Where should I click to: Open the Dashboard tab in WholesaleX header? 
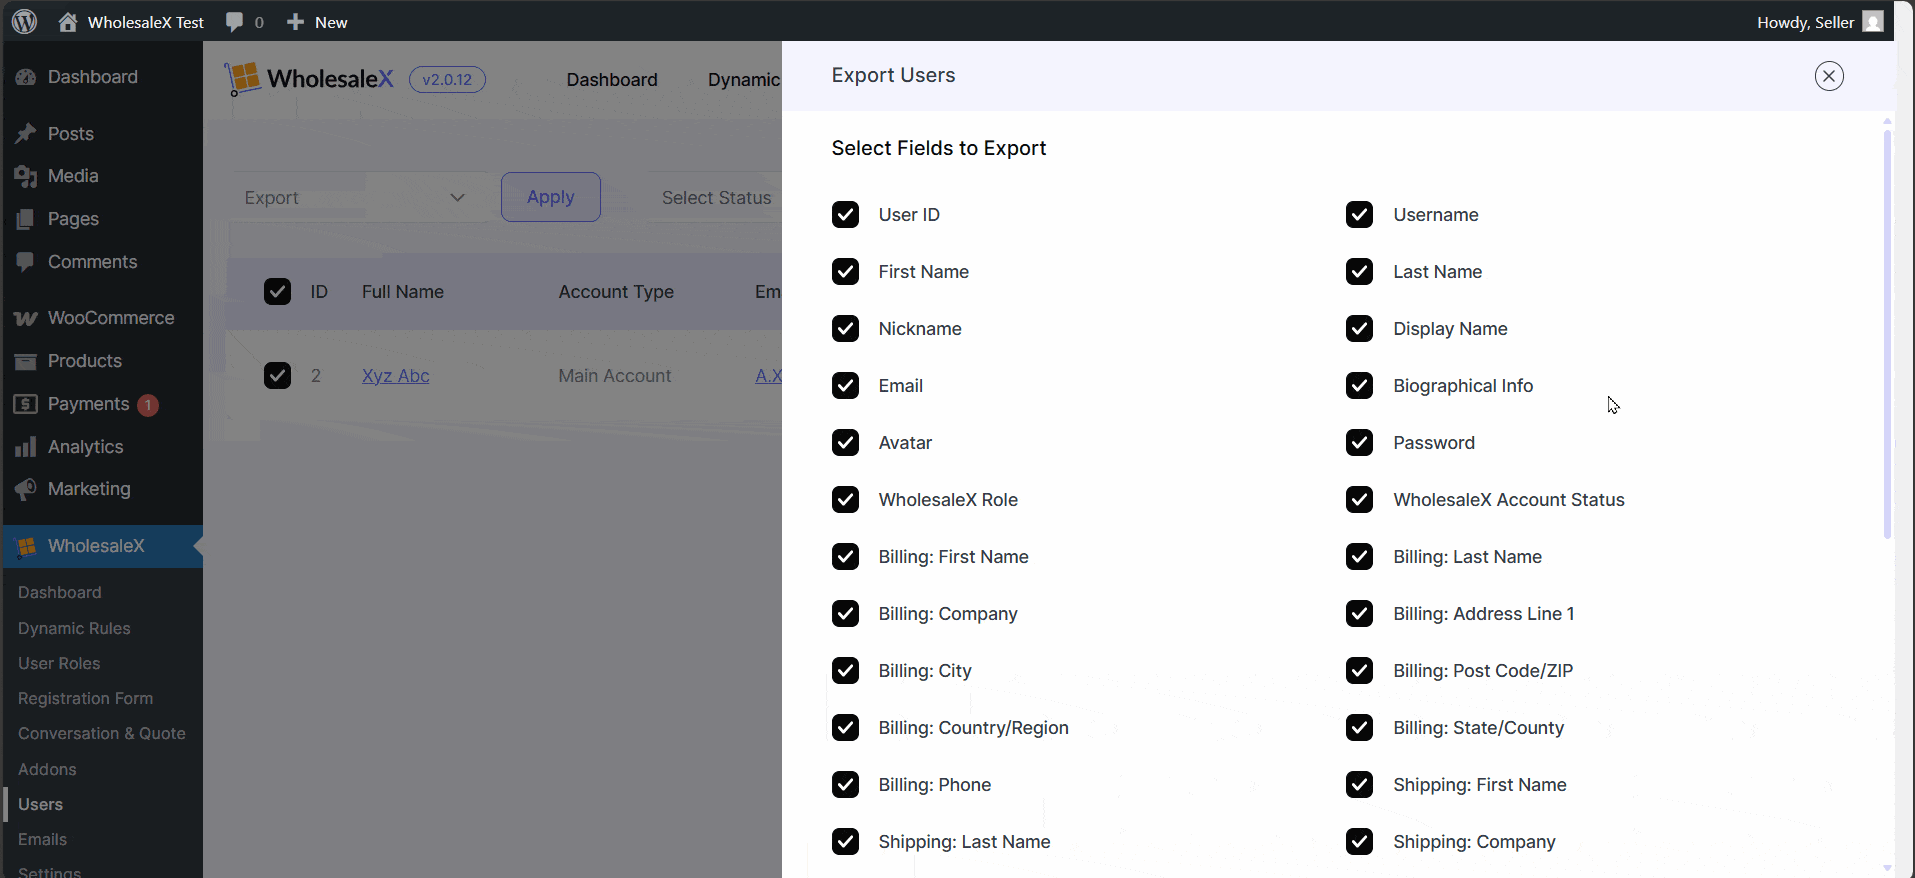[612, 80]
